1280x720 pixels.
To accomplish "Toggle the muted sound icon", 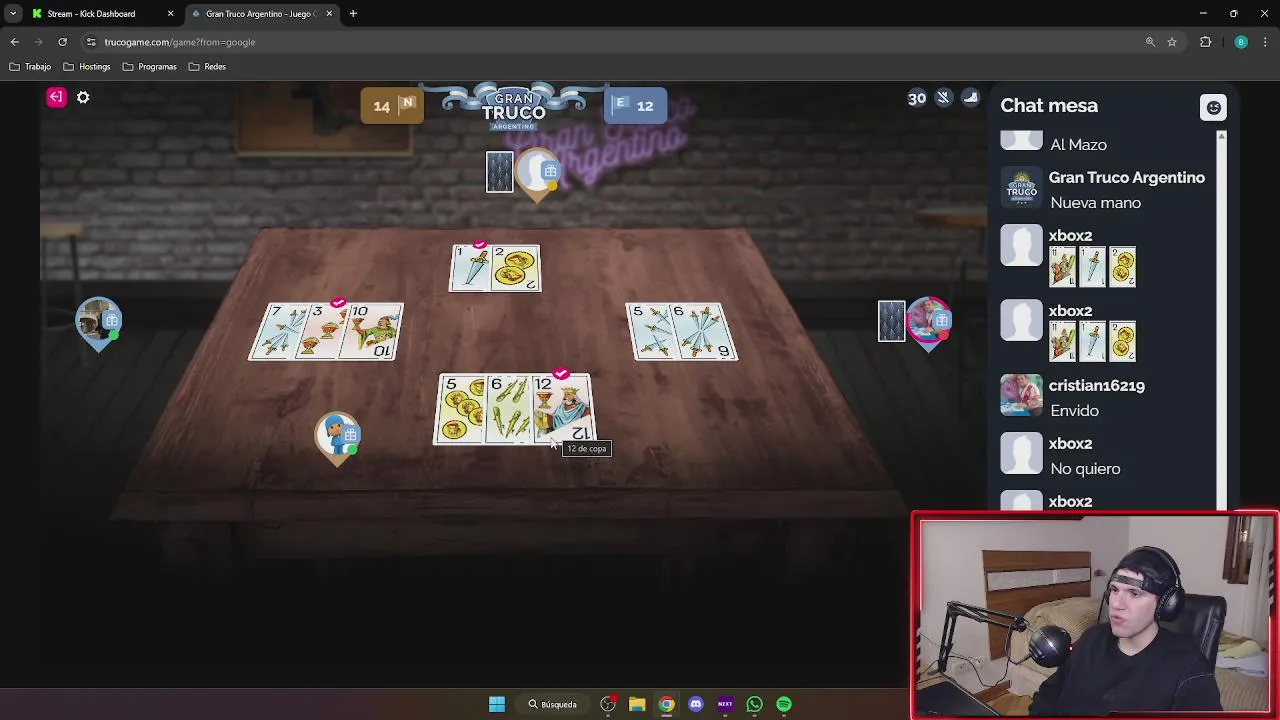I will 943,97.
